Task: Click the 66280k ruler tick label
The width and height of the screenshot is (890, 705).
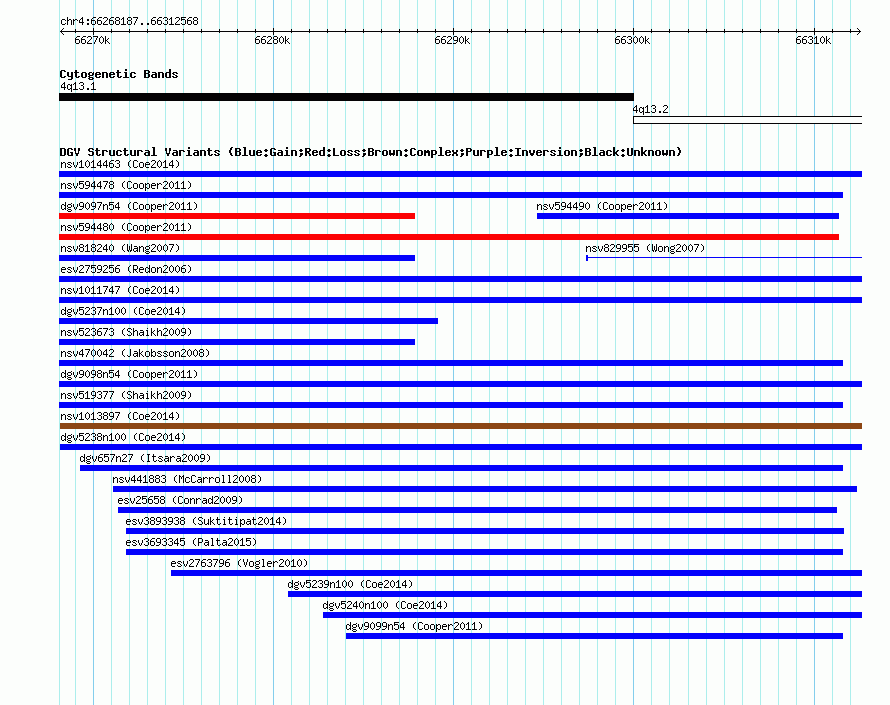Action: click(272, 40)
